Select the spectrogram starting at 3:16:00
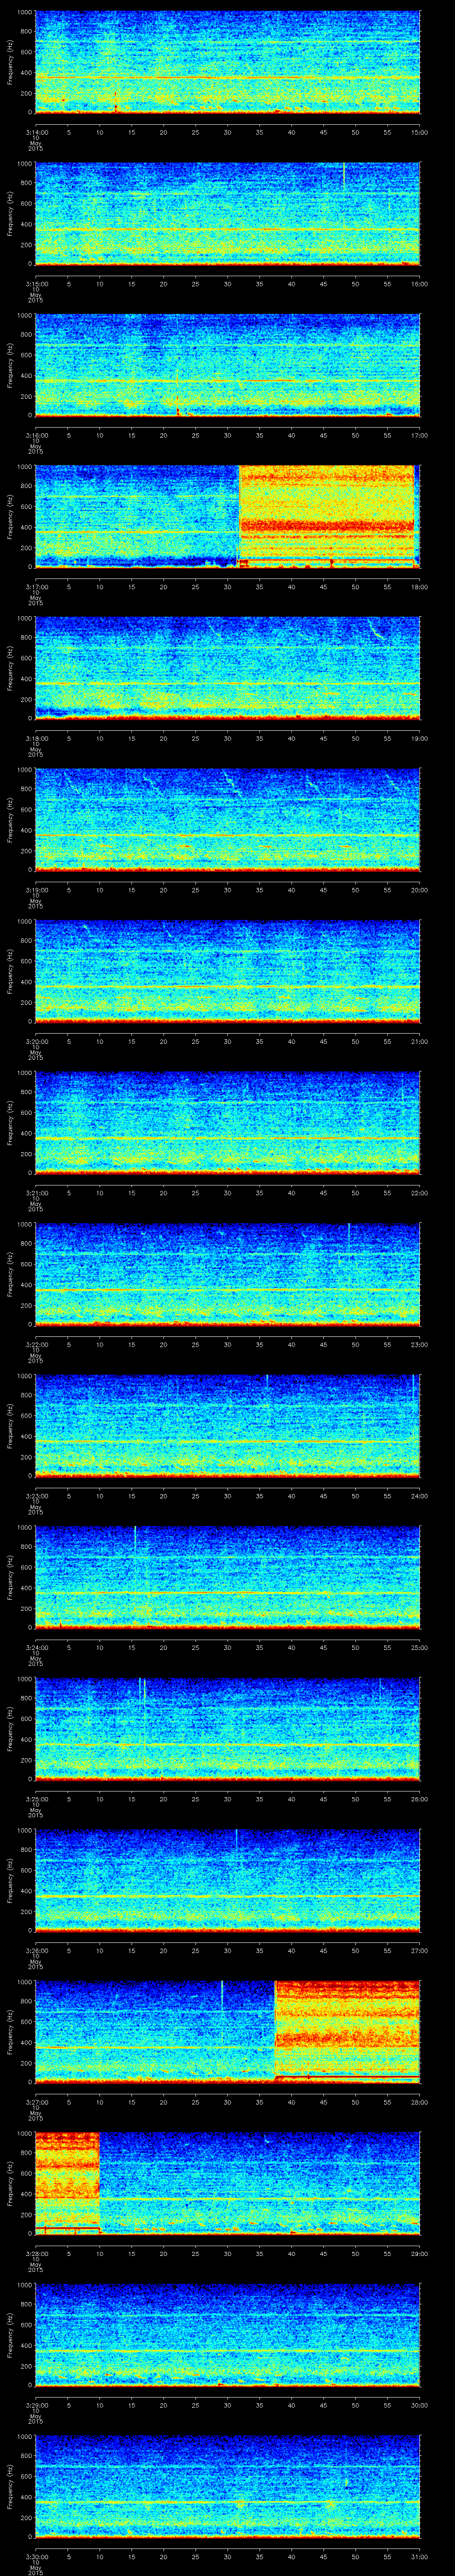 [x=227, y=365]
